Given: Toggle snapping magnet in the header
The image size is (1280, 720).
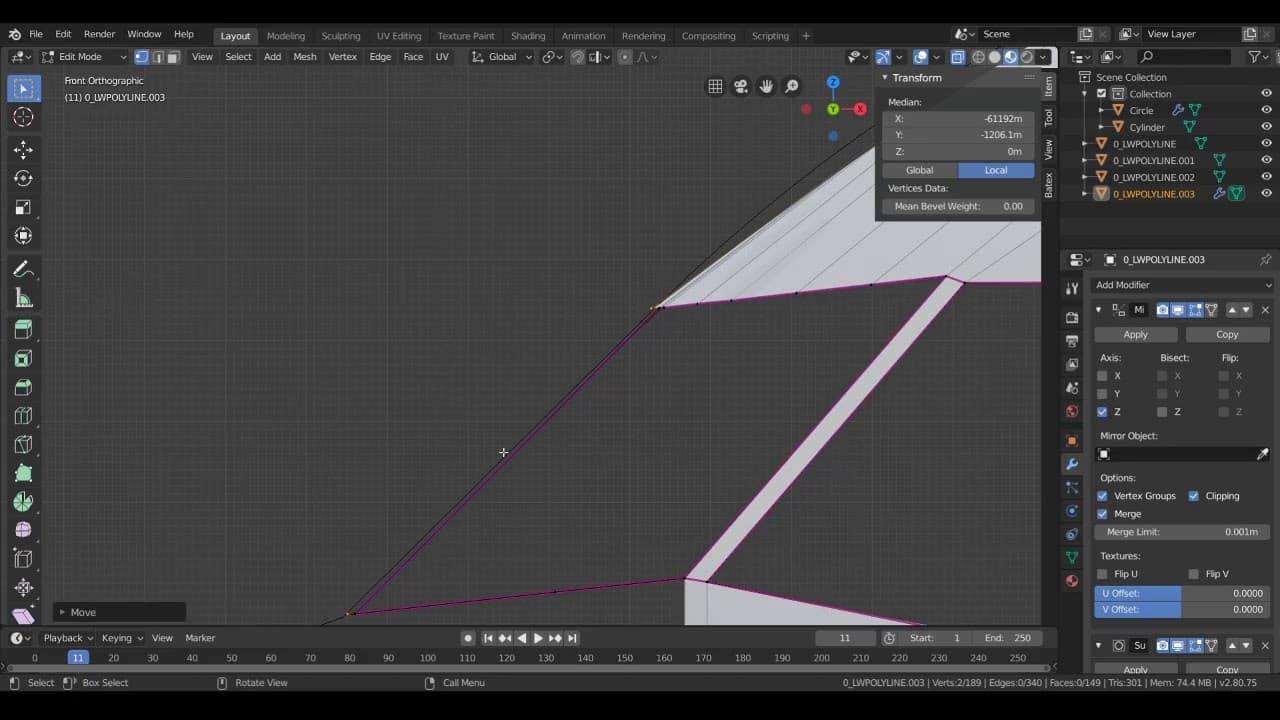Looking at the screenshot, I should (x=577, y=57).
